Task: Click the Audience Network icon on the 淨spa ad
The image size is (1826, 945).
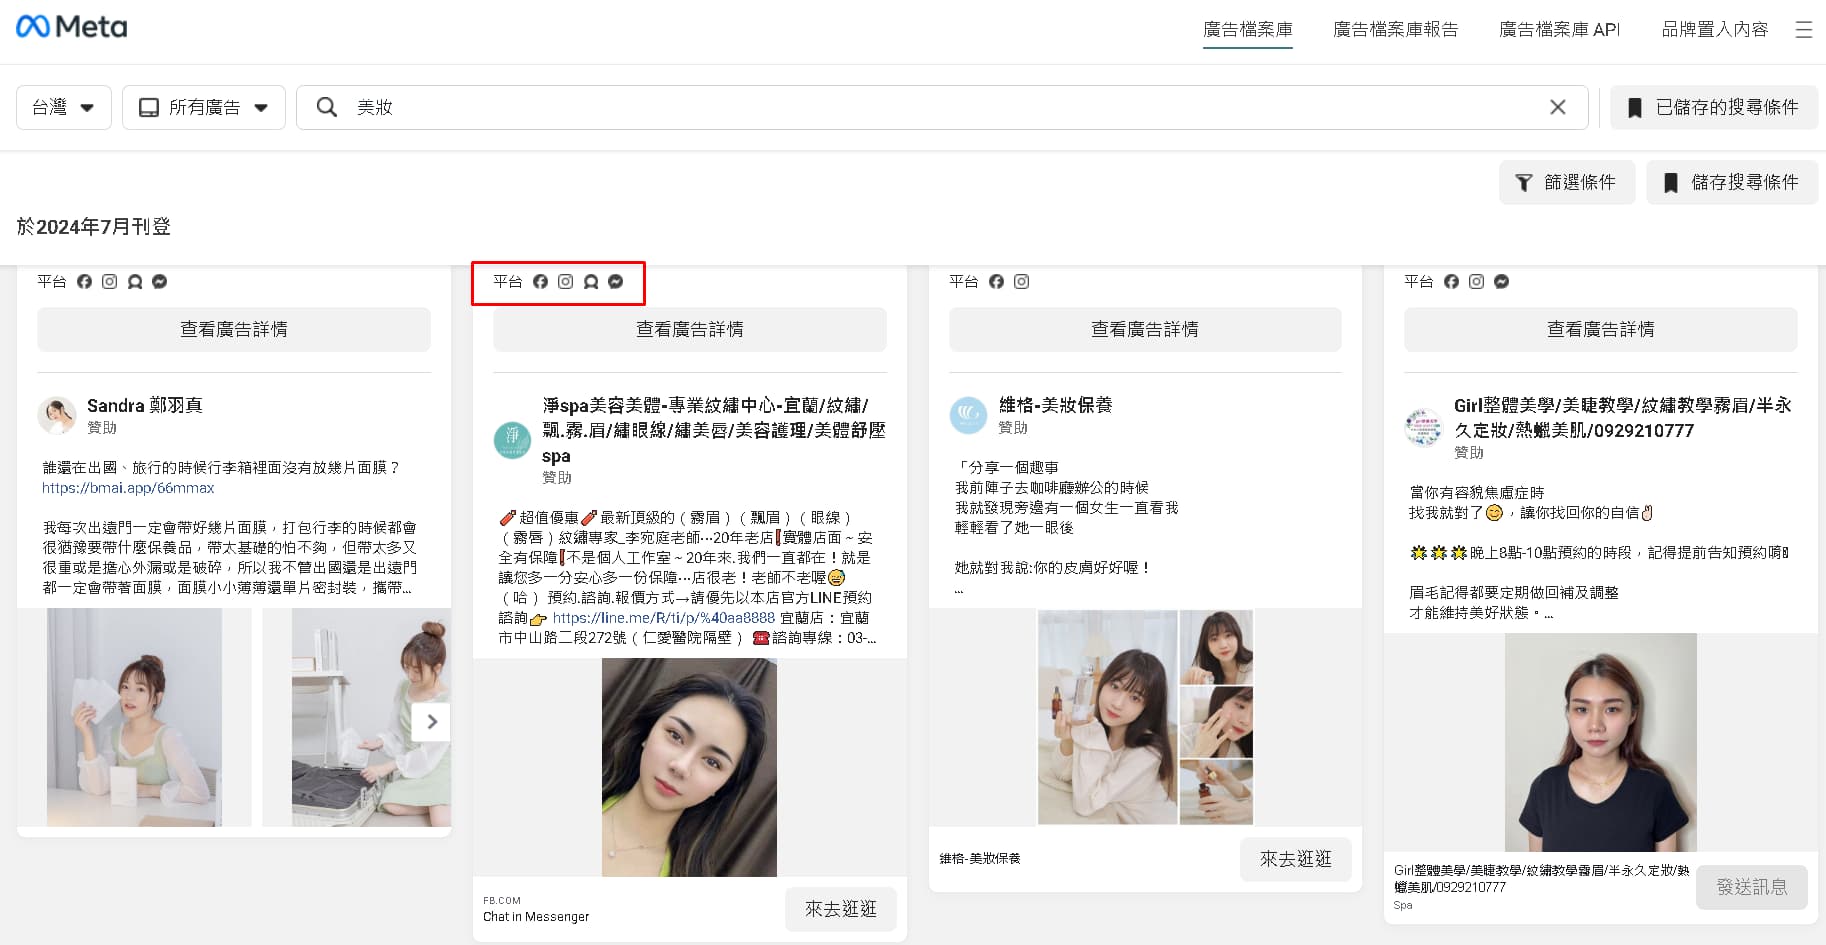Action: [x=591, y=282]
